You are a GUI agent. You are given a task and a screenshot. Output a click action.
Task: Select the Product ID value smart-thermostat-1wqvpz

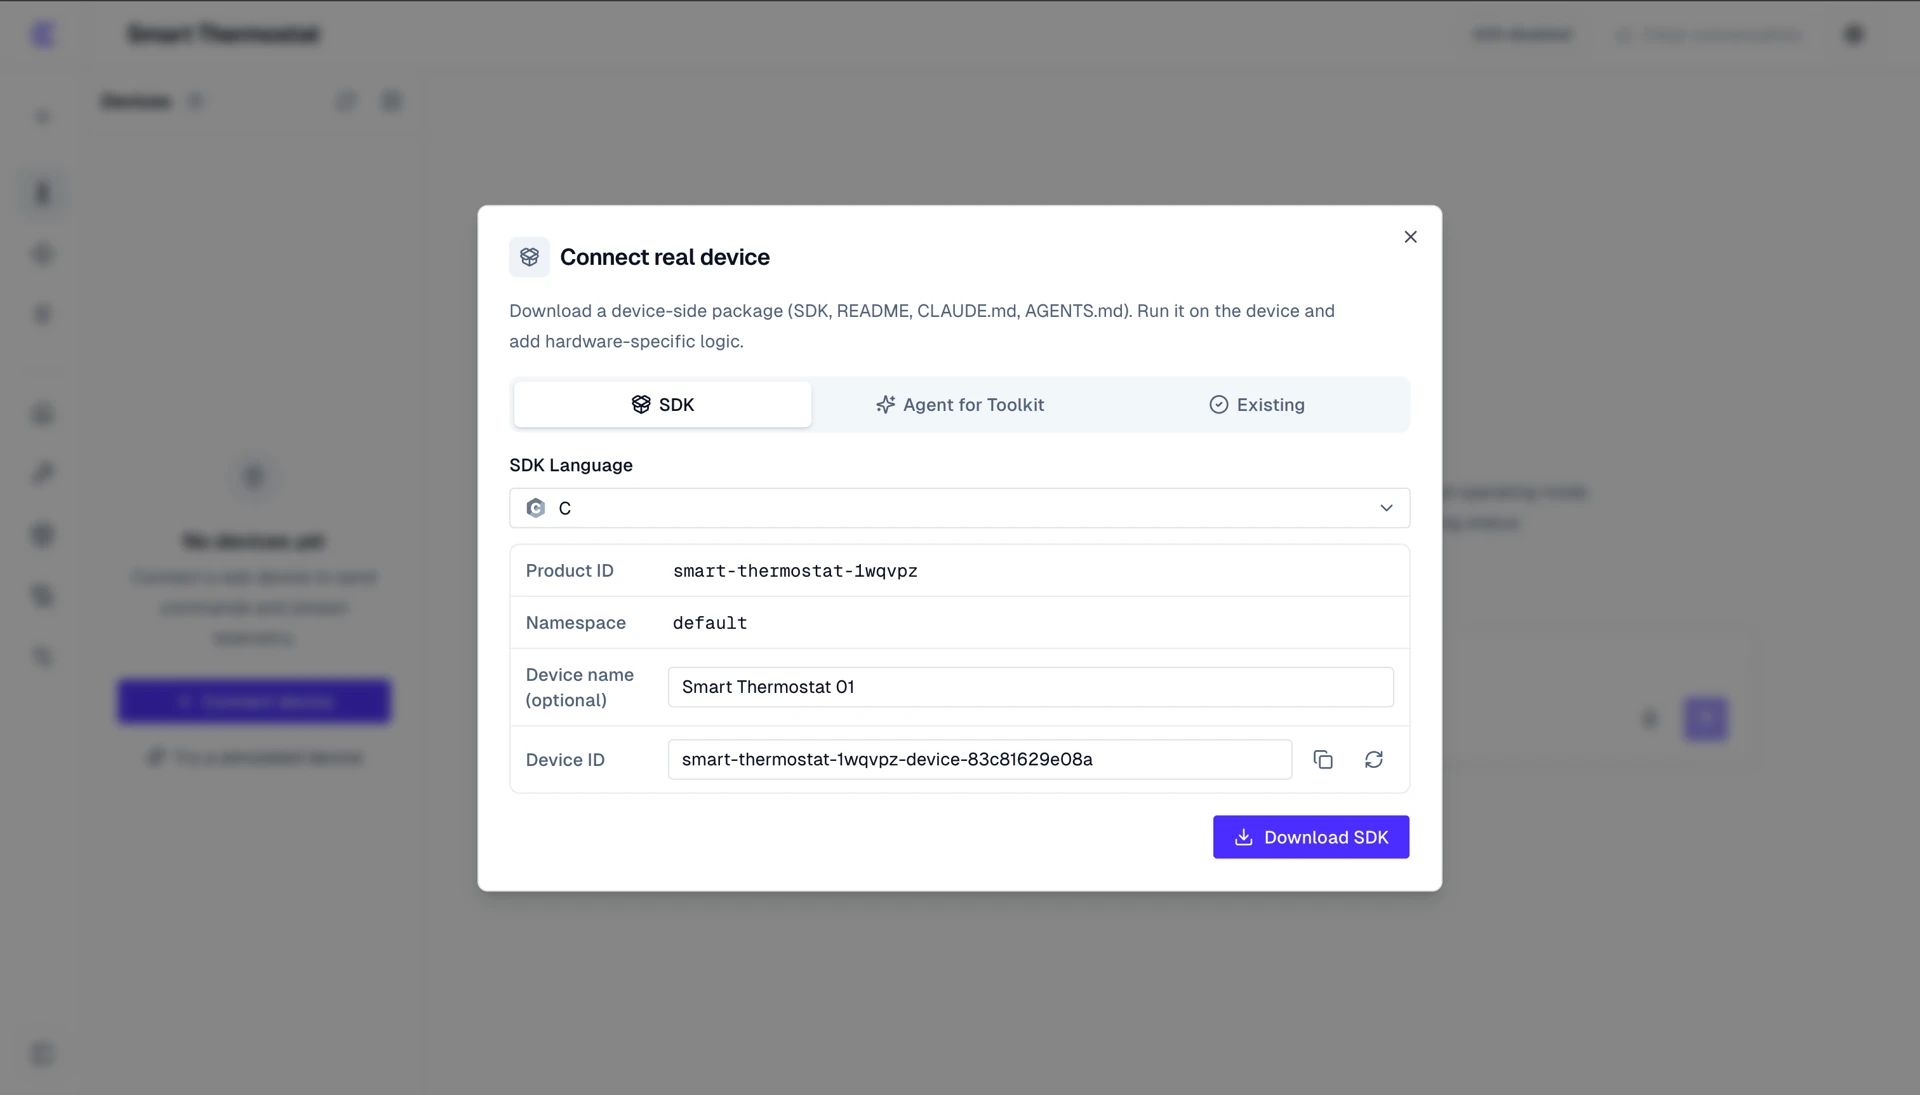[795, 571]
